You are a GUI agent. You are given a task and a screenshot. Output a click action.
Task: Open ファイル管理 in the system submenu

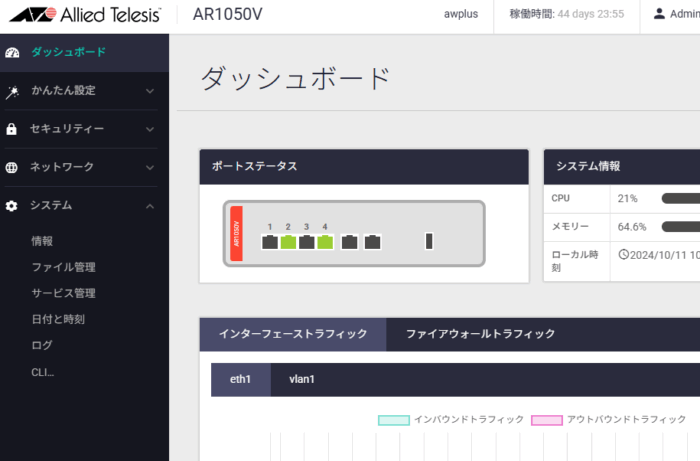[x=64, y=267]
